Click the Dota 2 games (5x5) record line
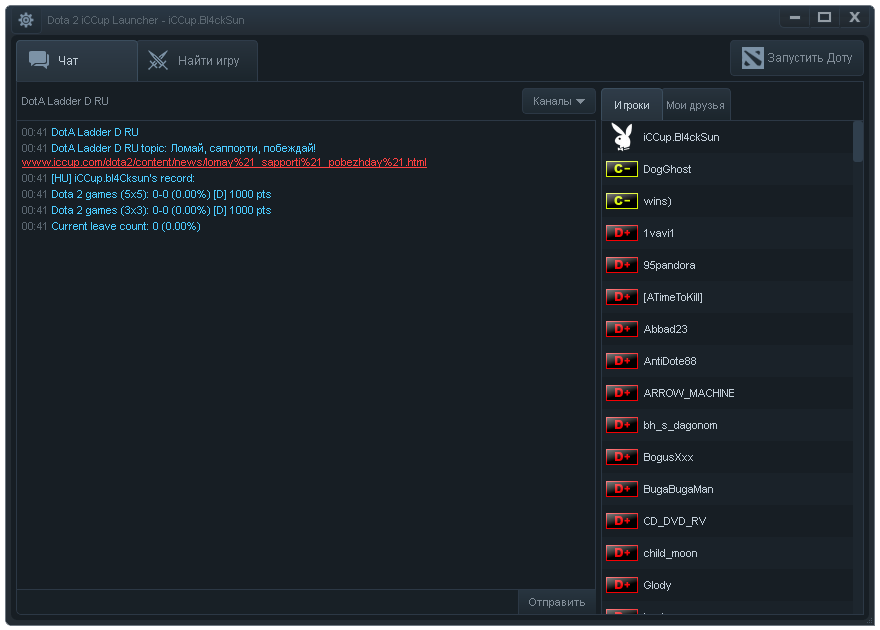Image resolution: width=880 pixels, height=630 pixels. pyautogui.click(x=146, y=194)
